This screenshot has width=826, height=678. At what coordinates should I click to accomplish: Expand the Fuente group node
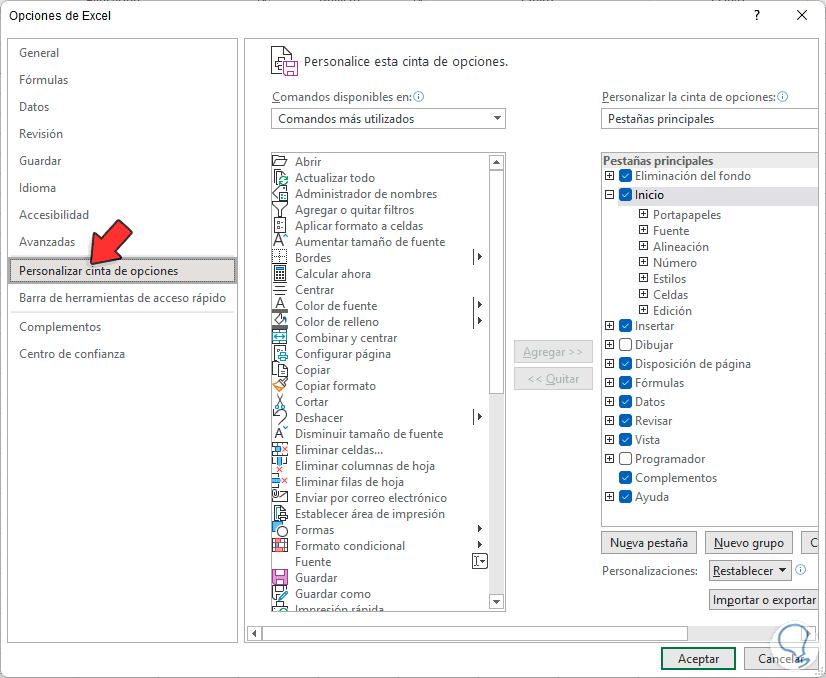[x=643, y=230]
